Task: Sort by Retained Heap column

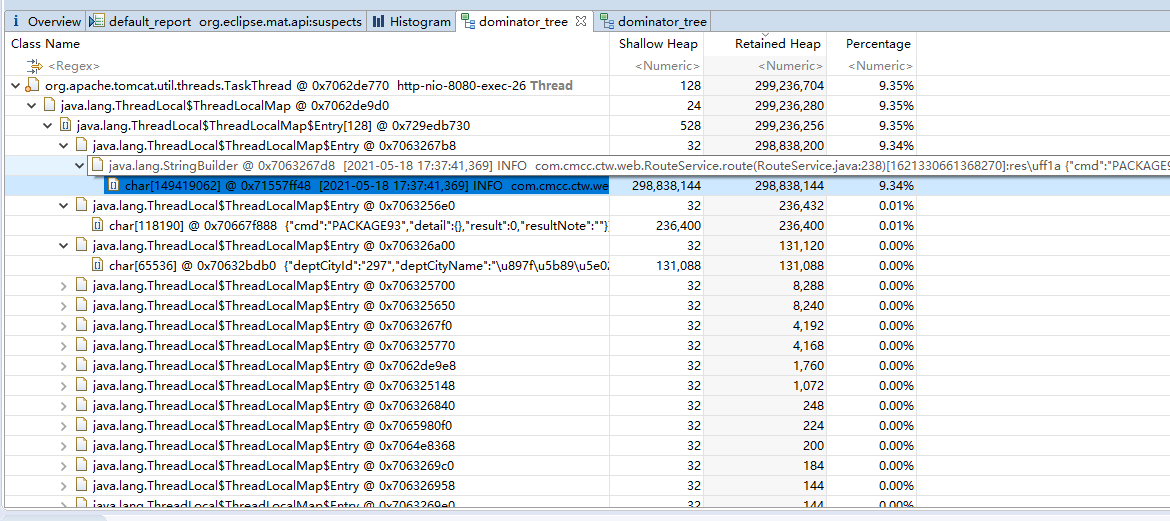Action: click(x=778, y=44)
